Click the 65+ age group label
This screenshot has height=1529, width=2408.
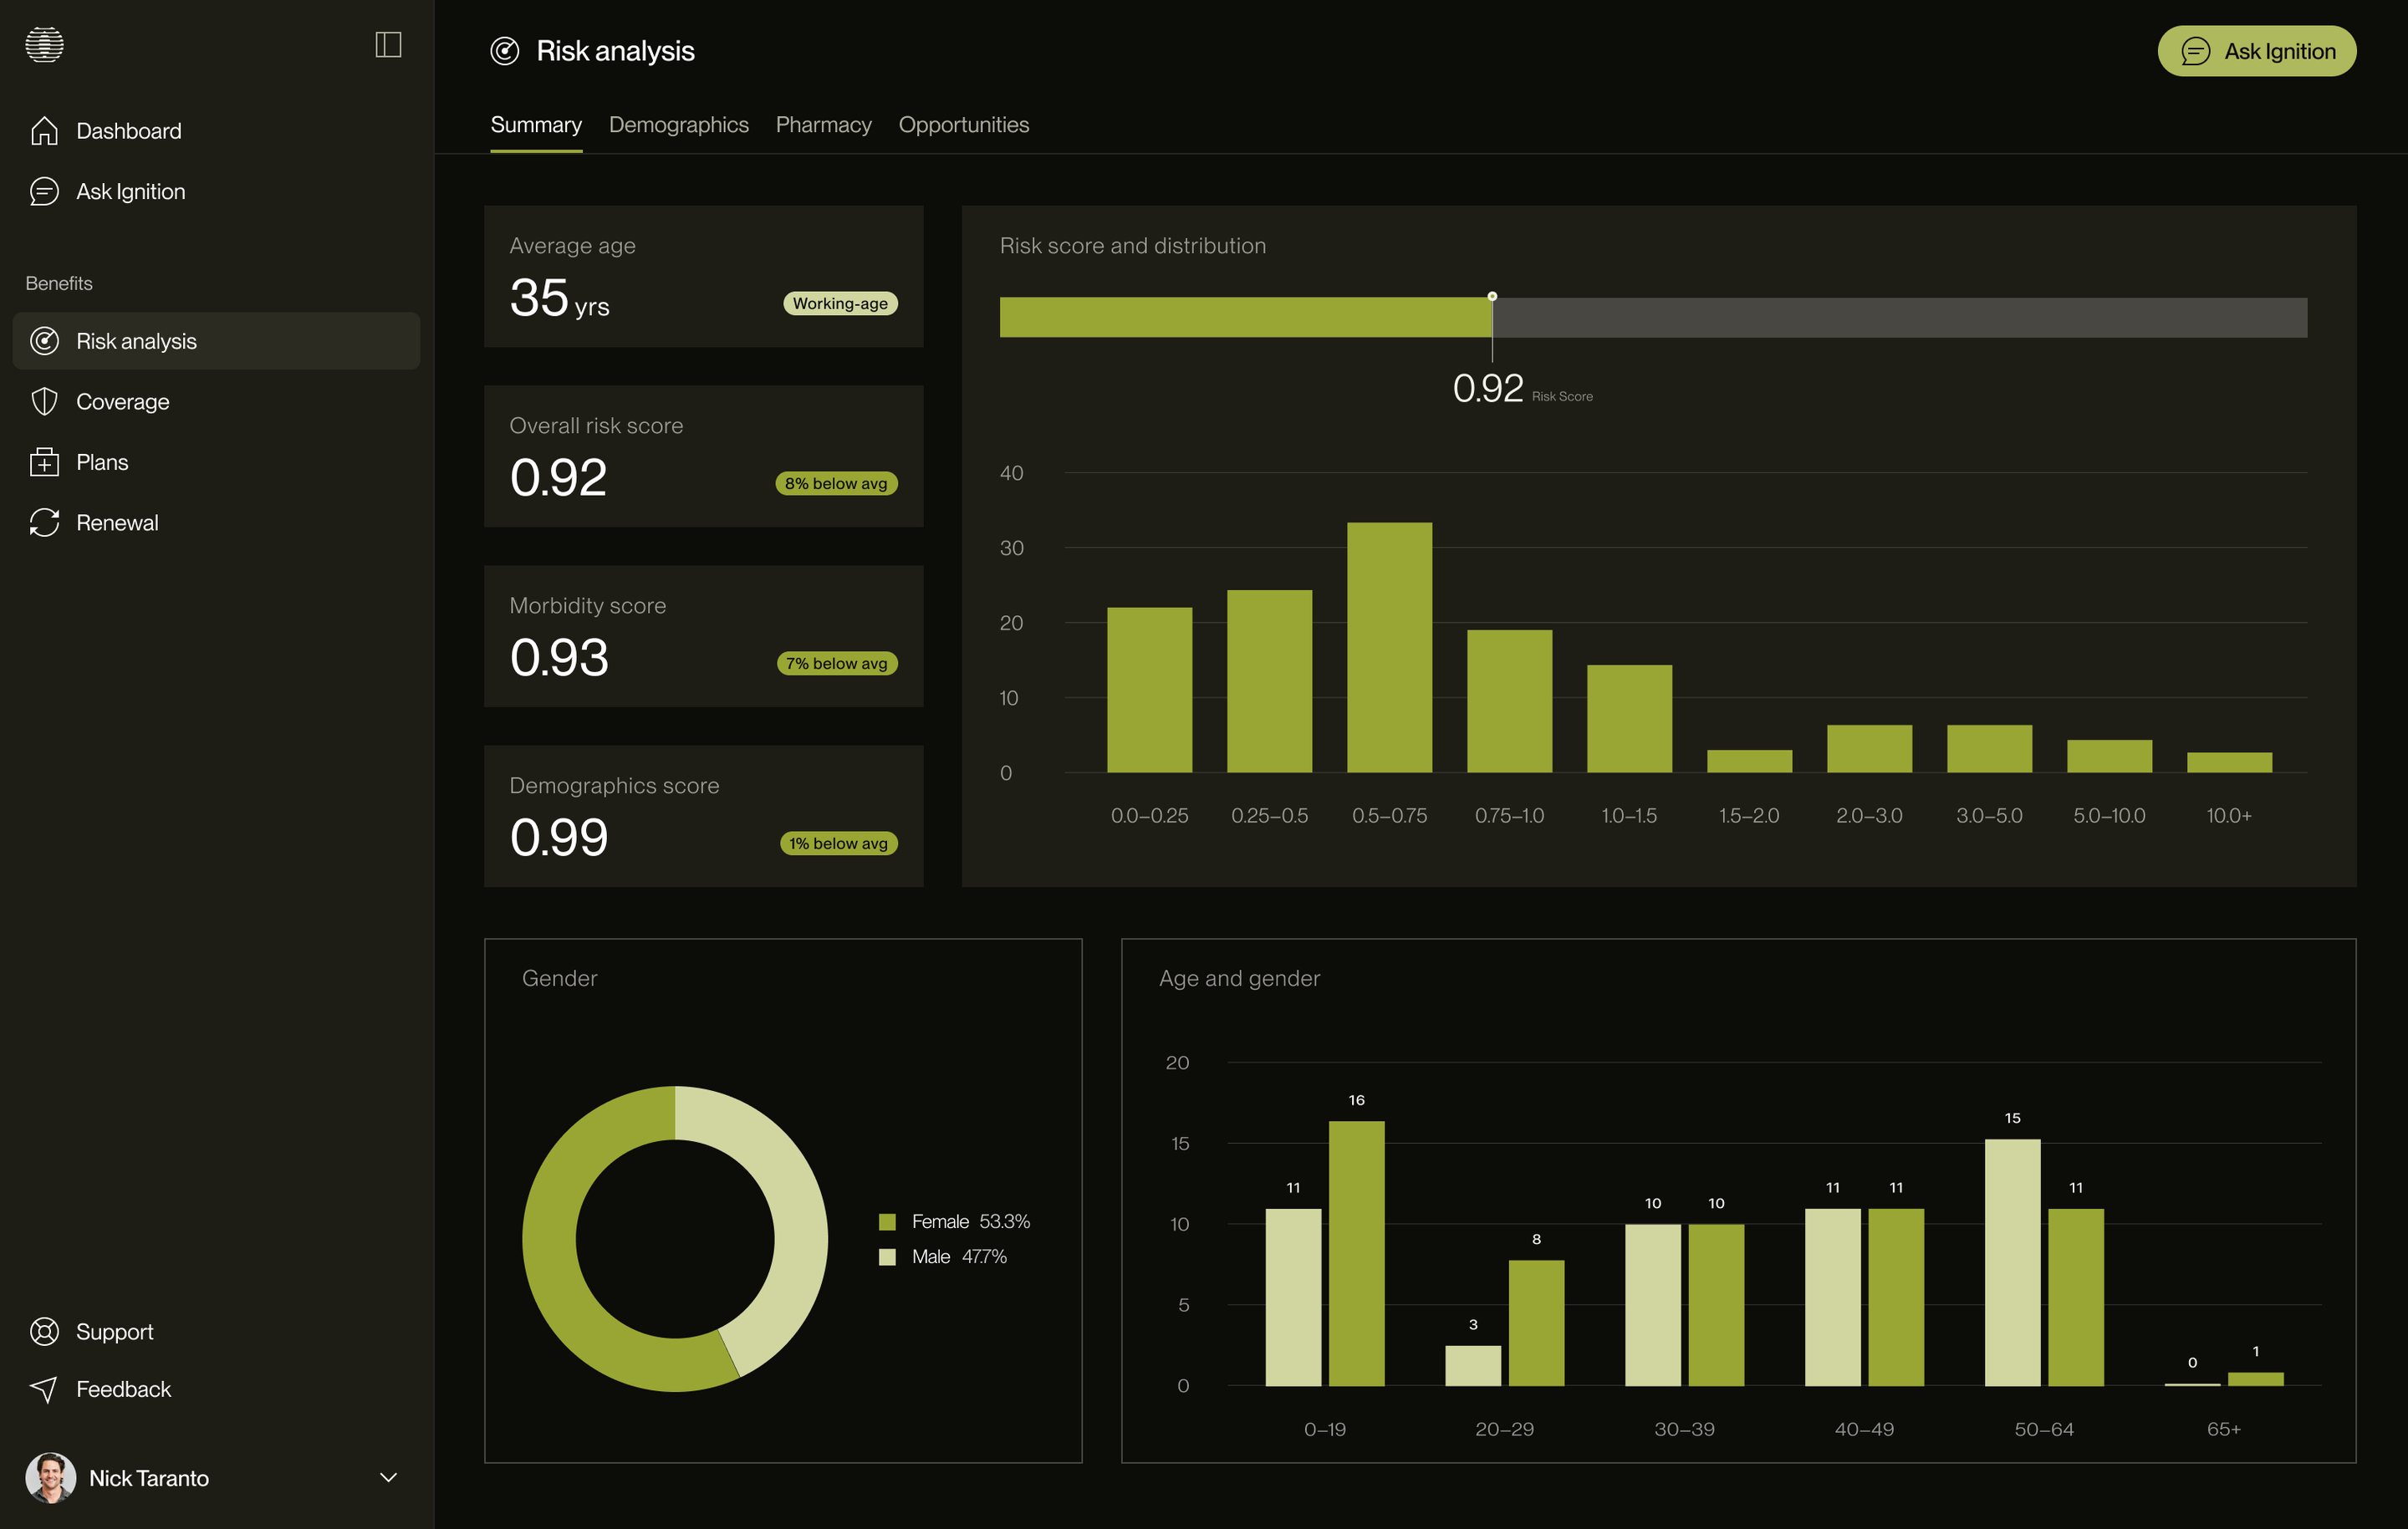click(2224, 1430)
